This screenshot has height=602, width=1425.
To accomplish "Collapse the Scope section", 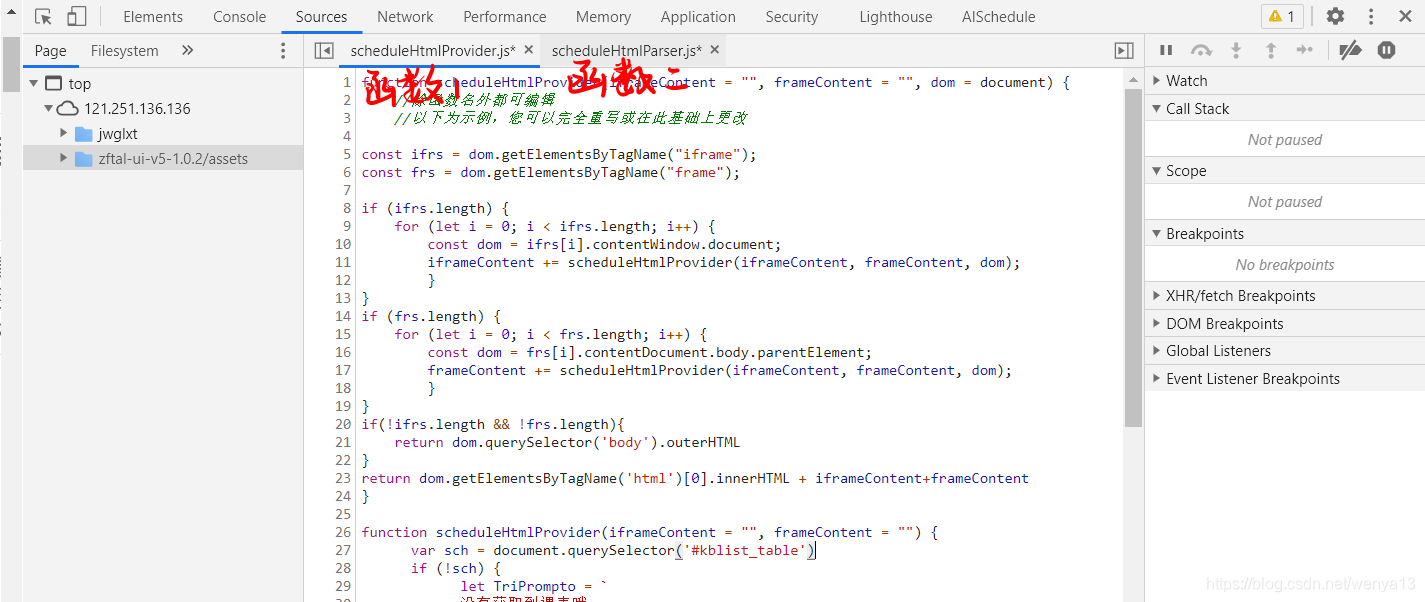I will click(x=1285, y=171).
